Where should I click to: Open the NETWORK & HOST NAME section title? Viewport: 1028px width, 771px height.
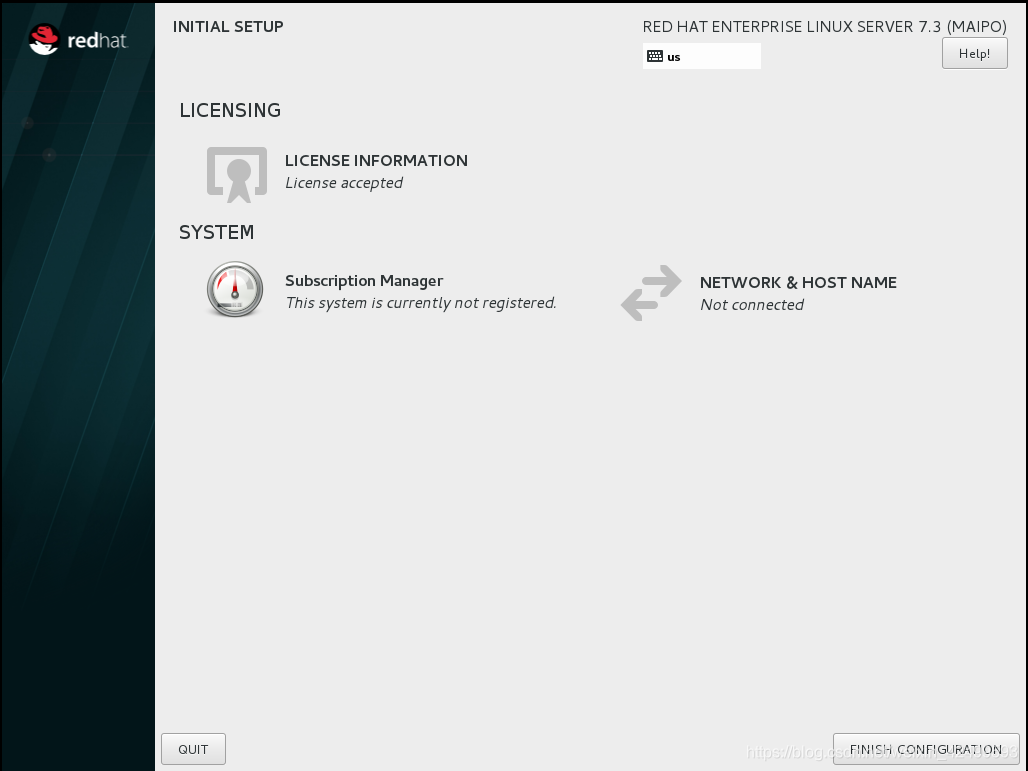point(798,283)
